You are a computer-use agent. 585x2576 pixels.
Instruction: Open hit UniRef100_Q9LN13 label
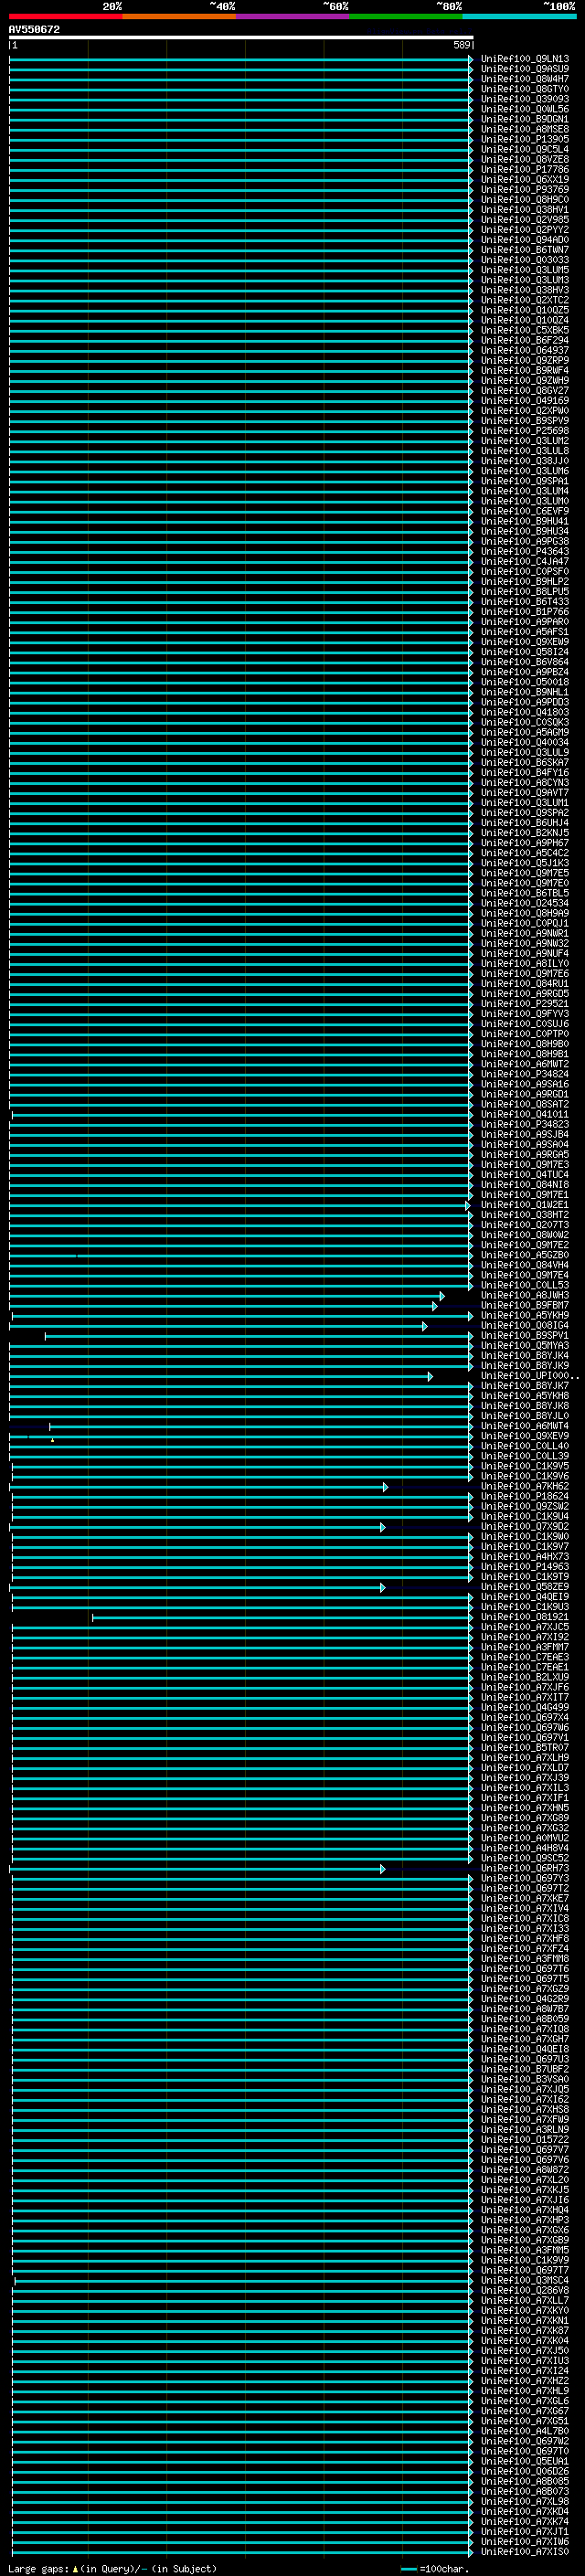click(x=525, y=59)
